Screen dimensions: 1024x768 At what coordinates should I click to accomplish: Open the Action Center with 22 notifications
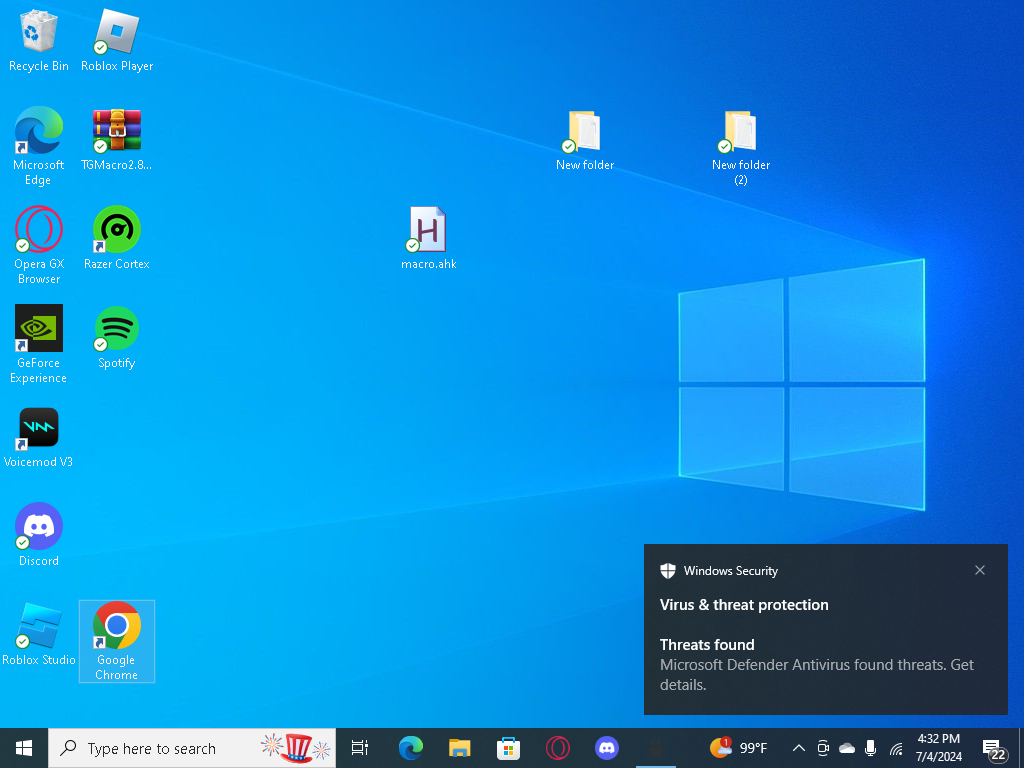tap(993, 749)
